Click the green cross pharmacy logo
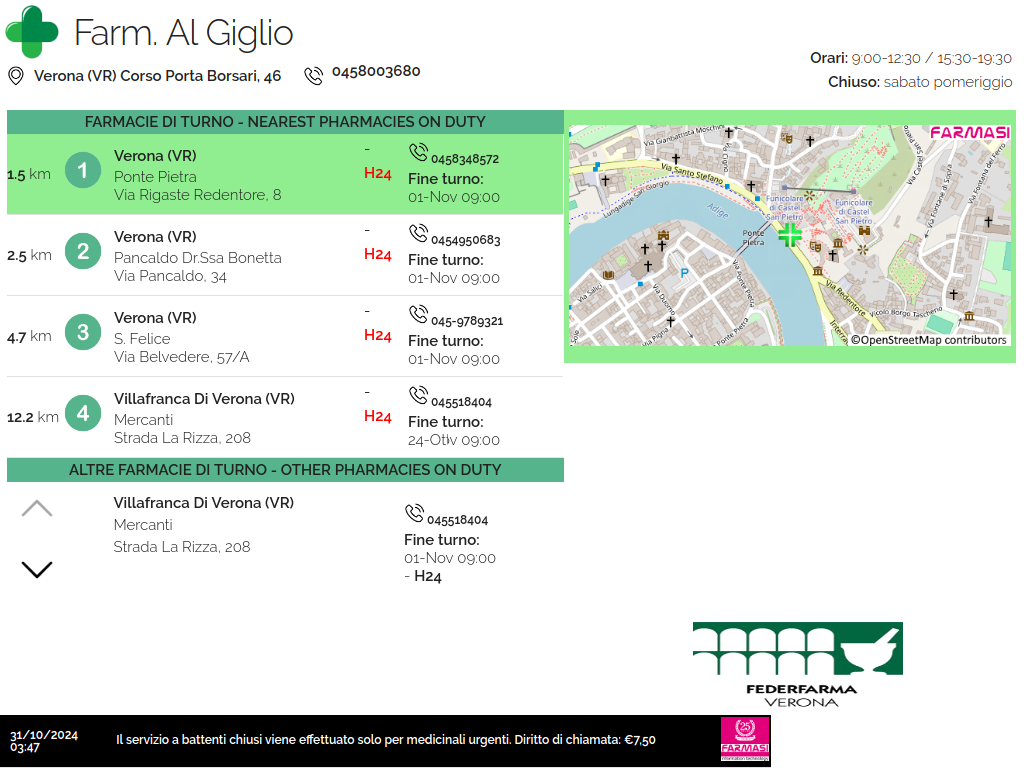Screen dimensions: 1024x768 click(x=32, y=32)
